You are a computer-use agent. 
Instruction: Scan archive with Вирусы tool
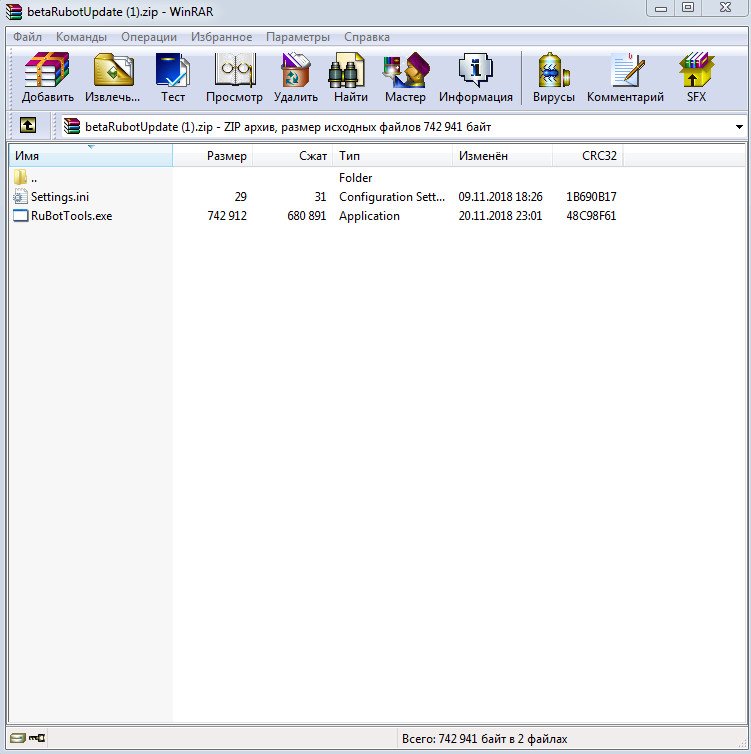point(554,78)
